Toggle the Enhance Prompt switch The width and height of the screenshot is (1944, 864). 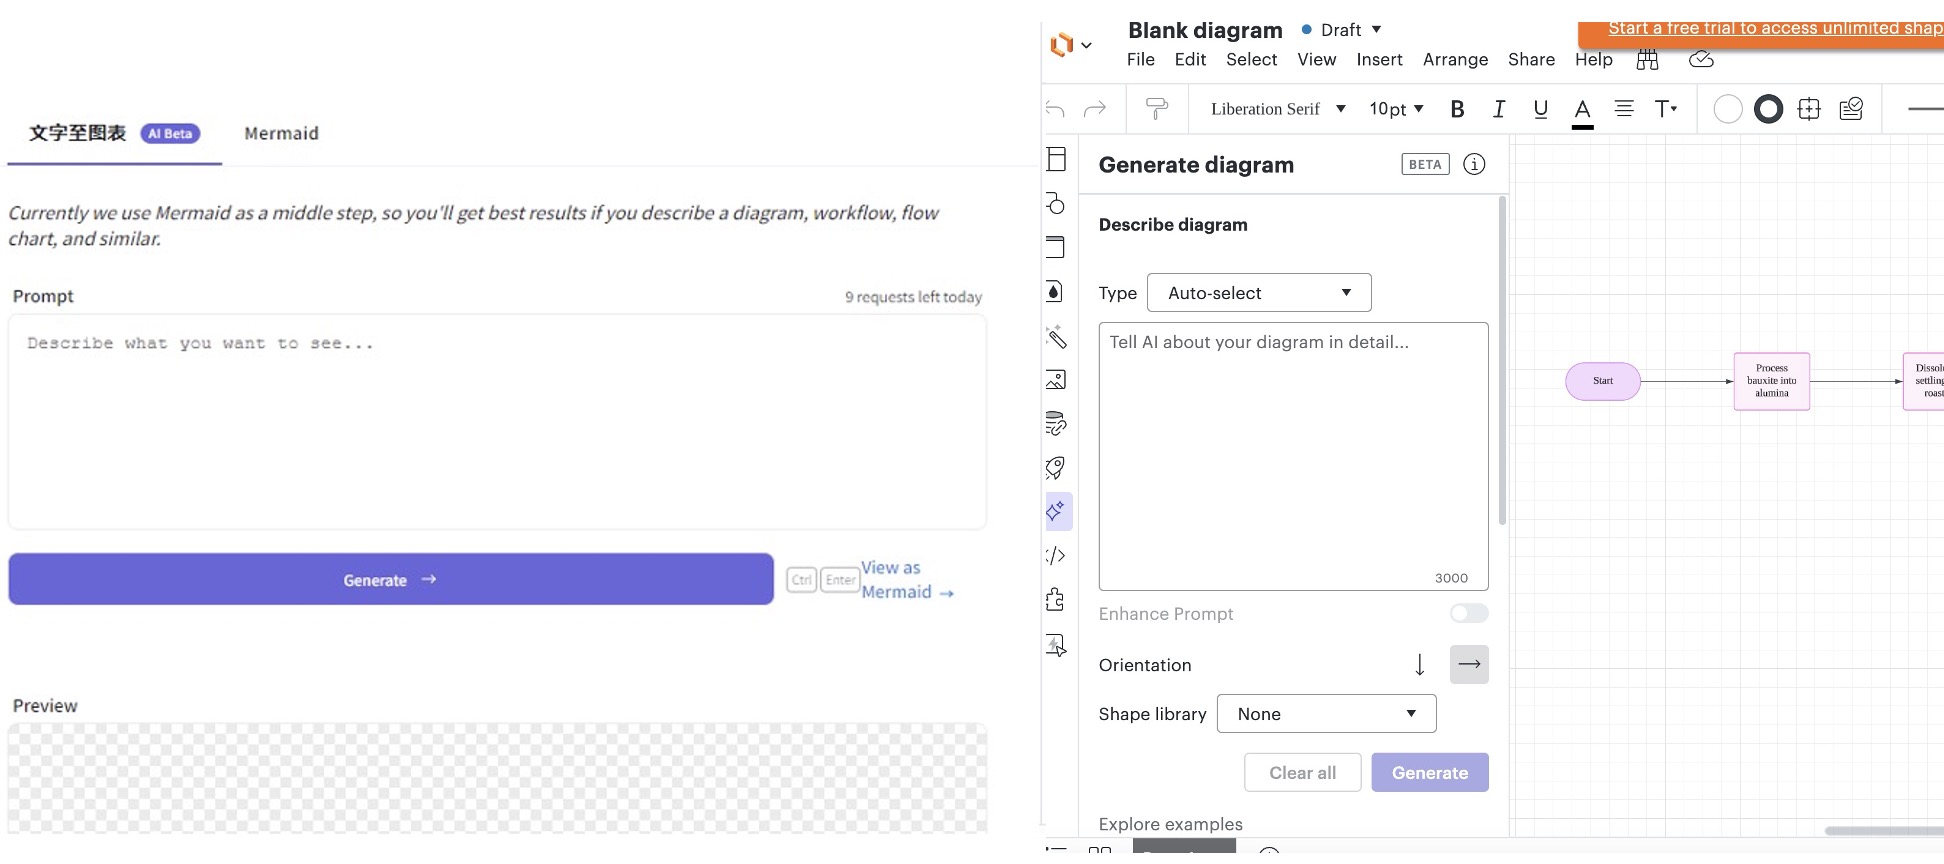coord(1468,614)
